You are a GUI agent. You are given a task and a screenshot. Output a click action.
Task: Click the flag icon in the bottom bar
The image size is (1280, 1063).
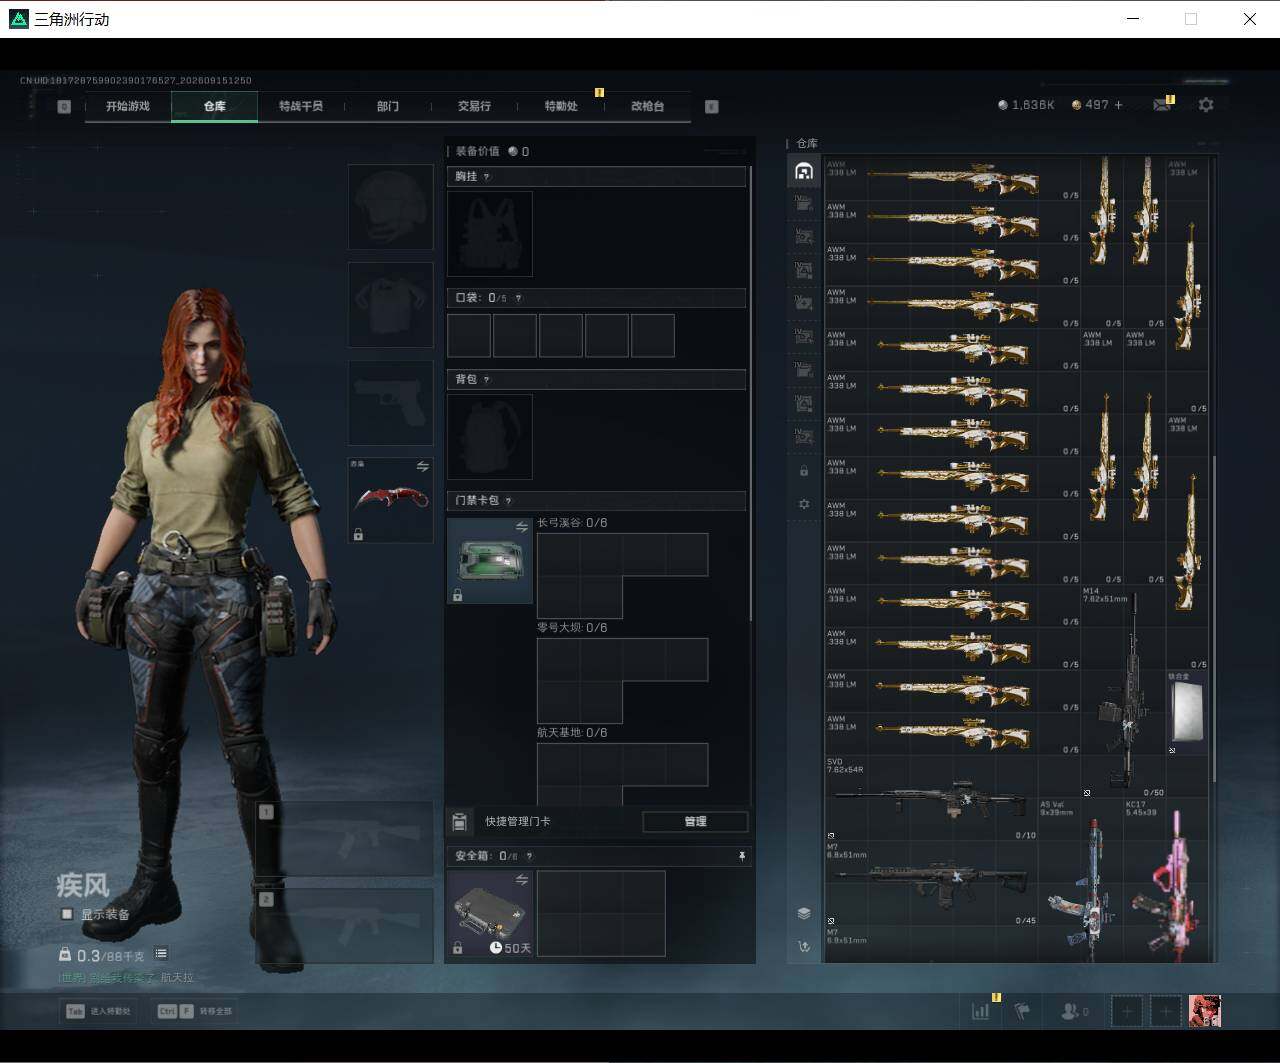point(1022,1011)
